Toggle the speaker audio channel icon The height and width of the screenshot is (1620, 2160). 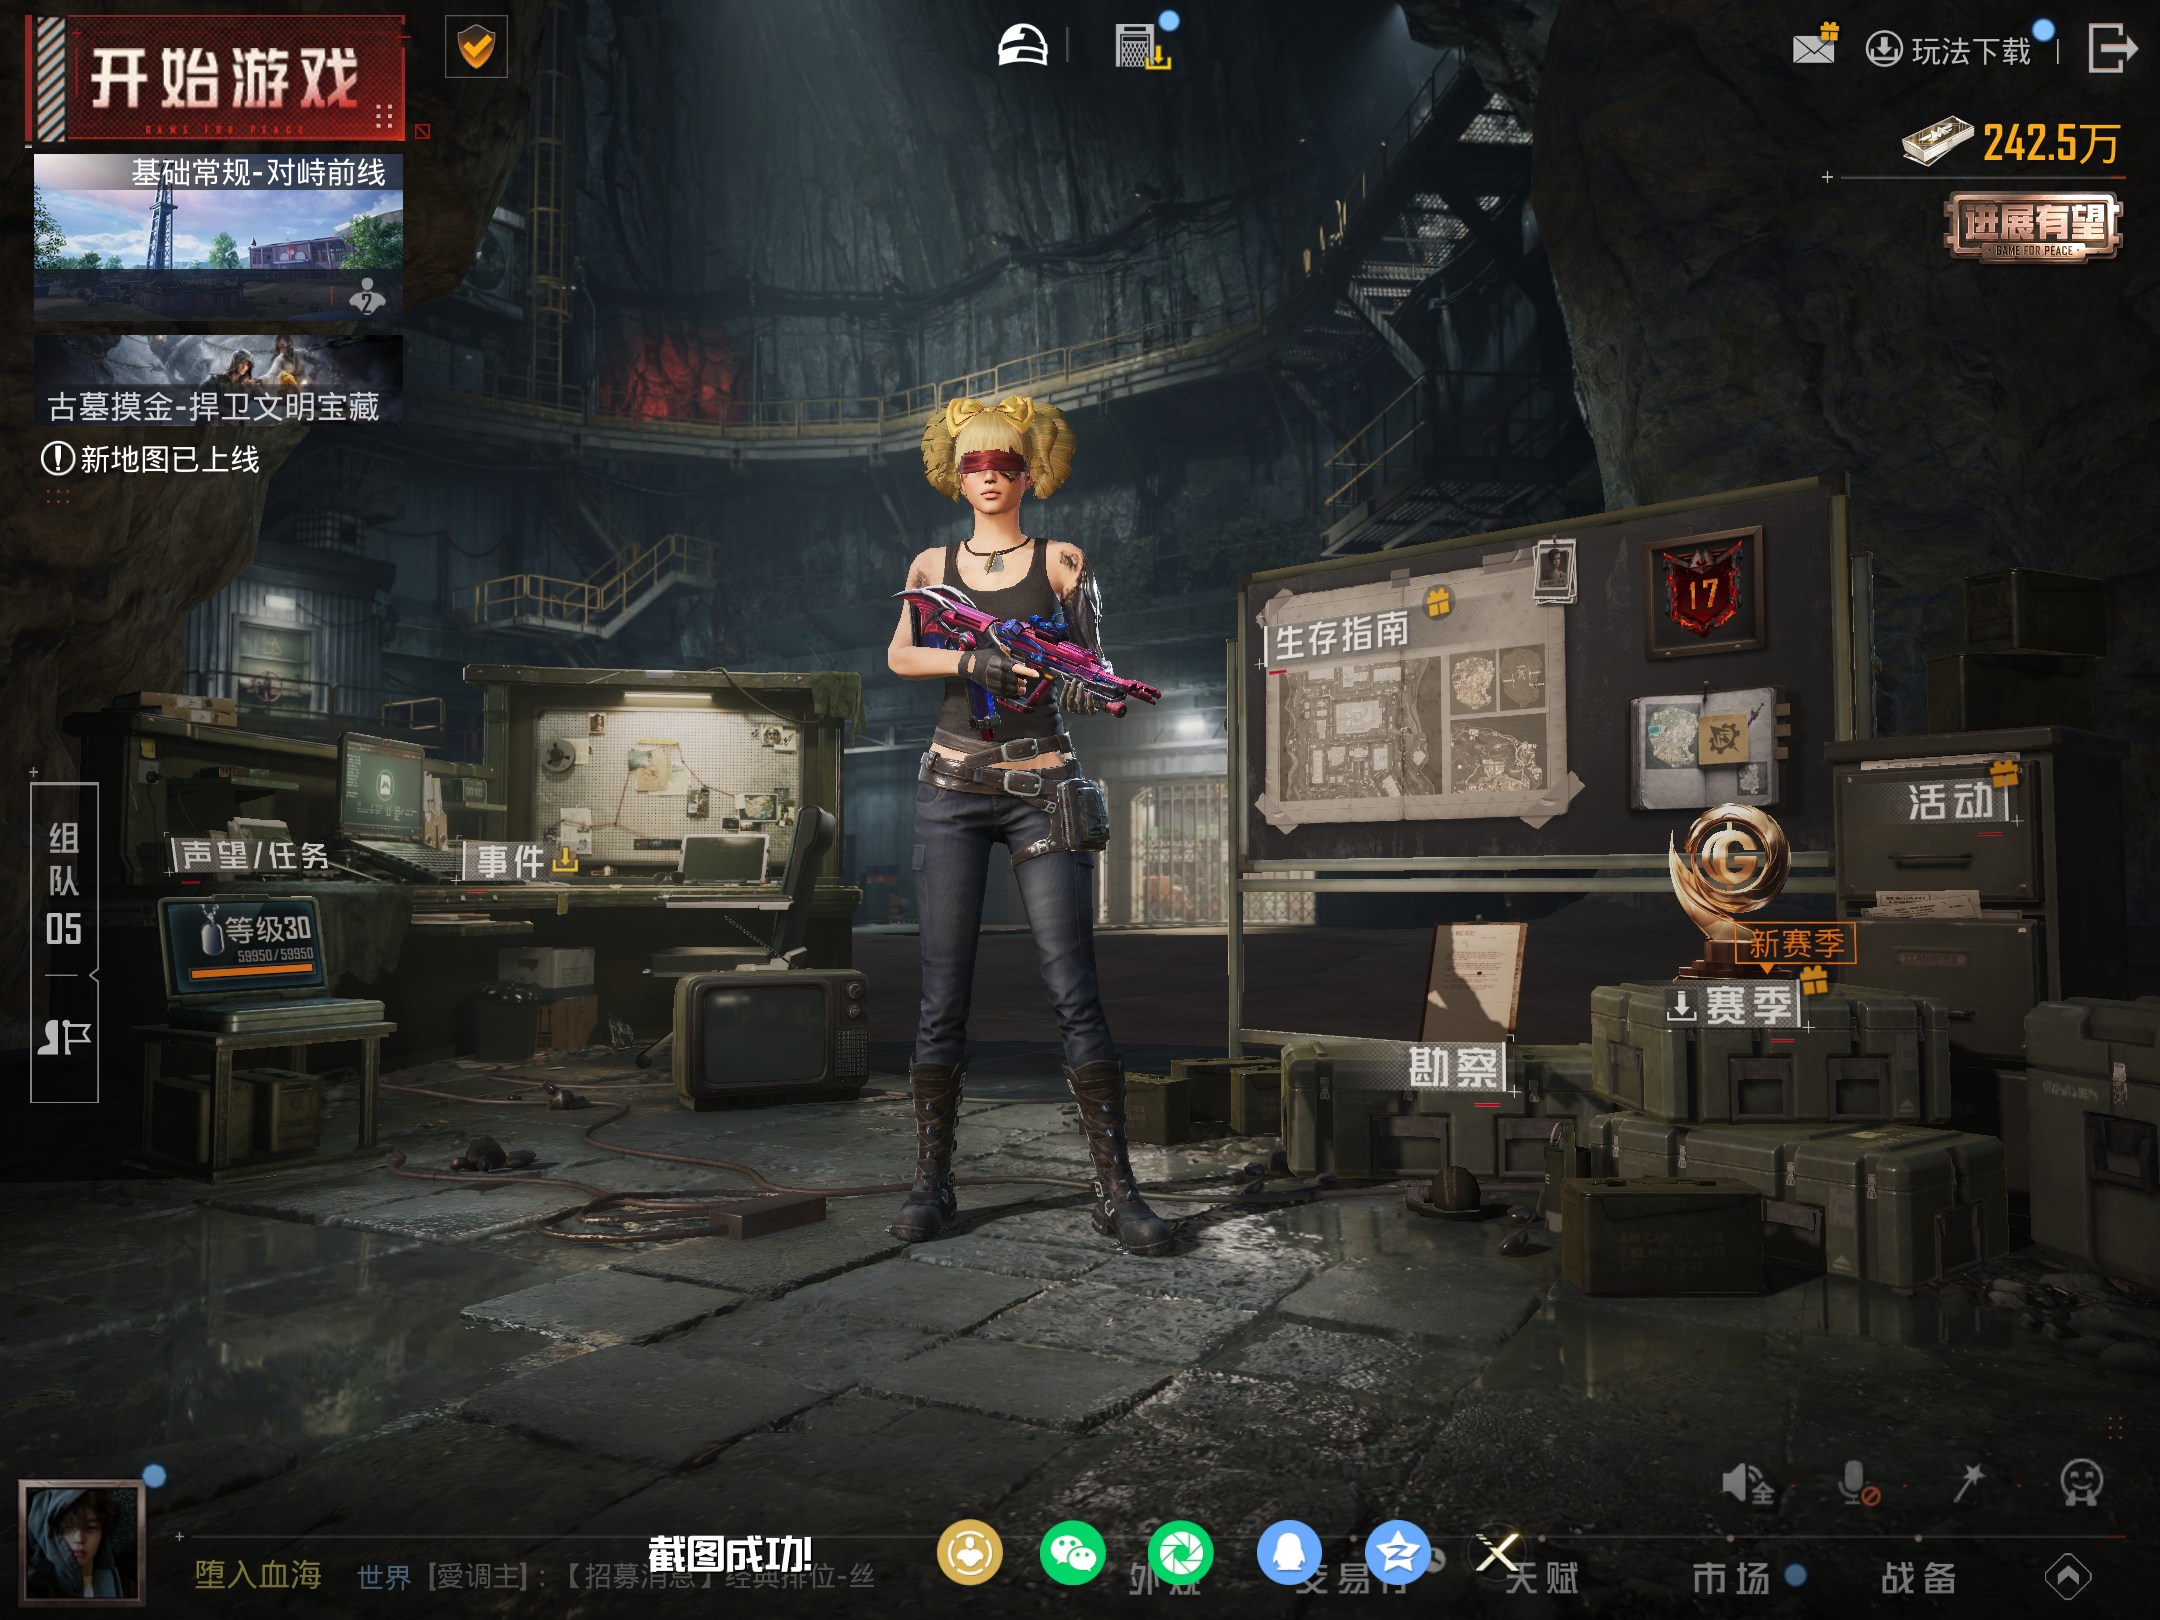[x=1746, y=1484]
